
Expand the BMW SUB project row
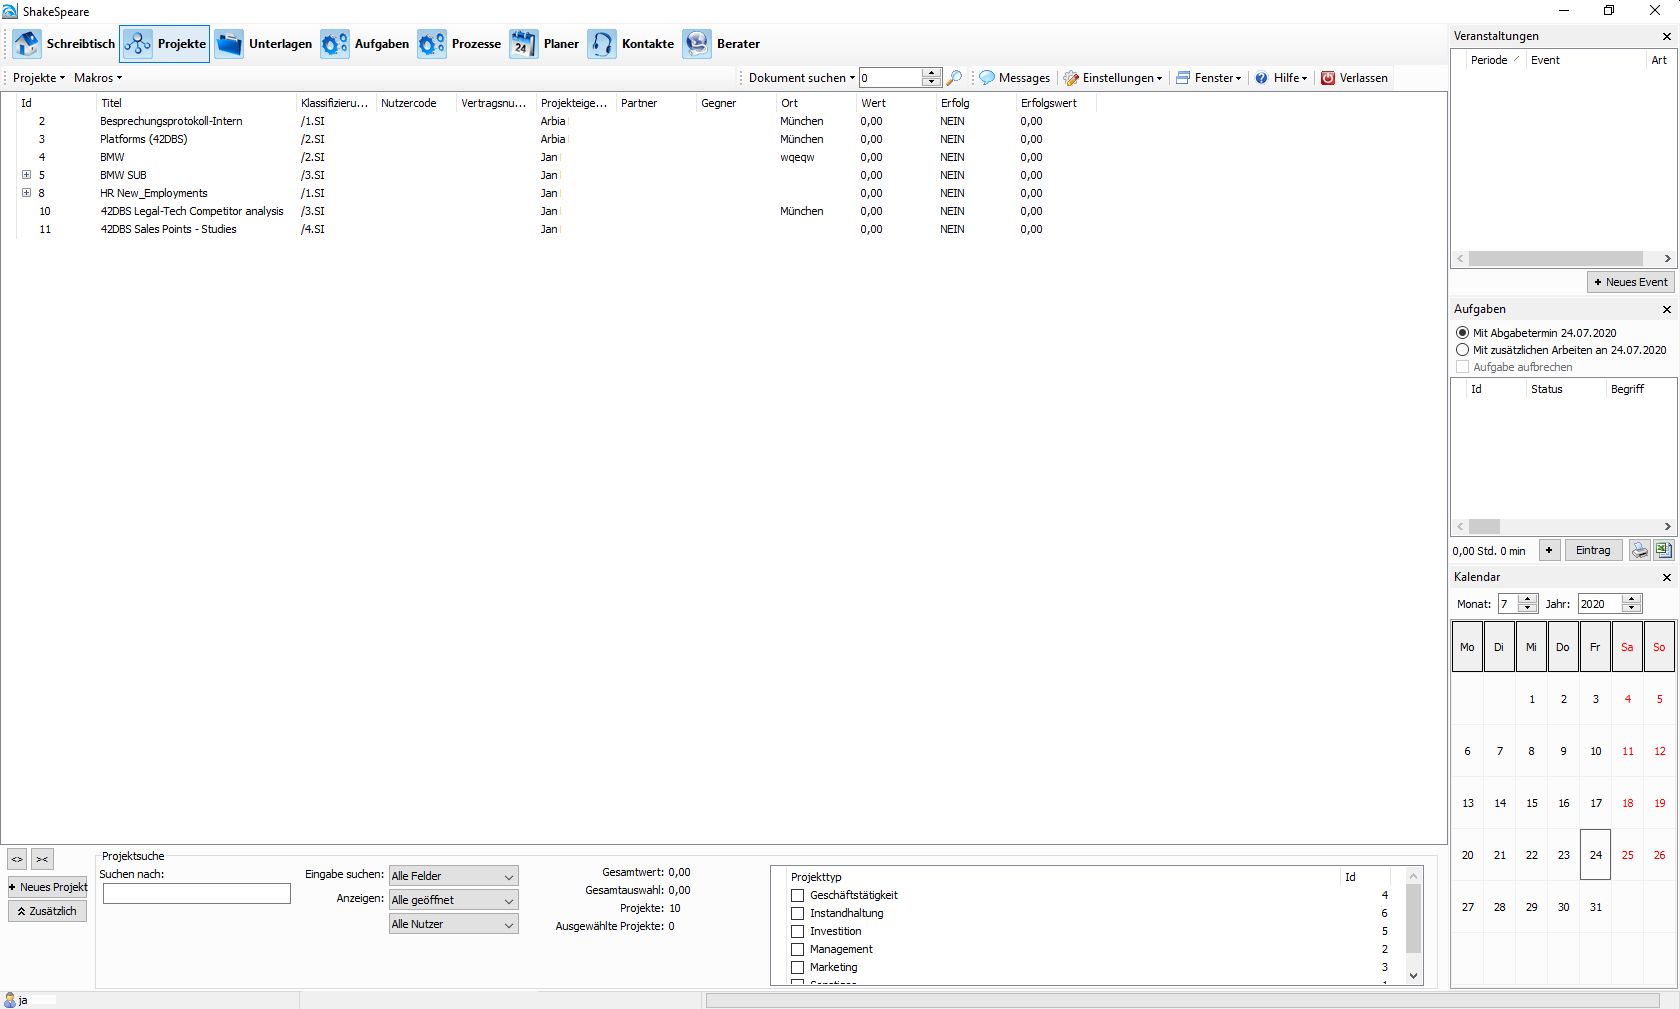25,175
